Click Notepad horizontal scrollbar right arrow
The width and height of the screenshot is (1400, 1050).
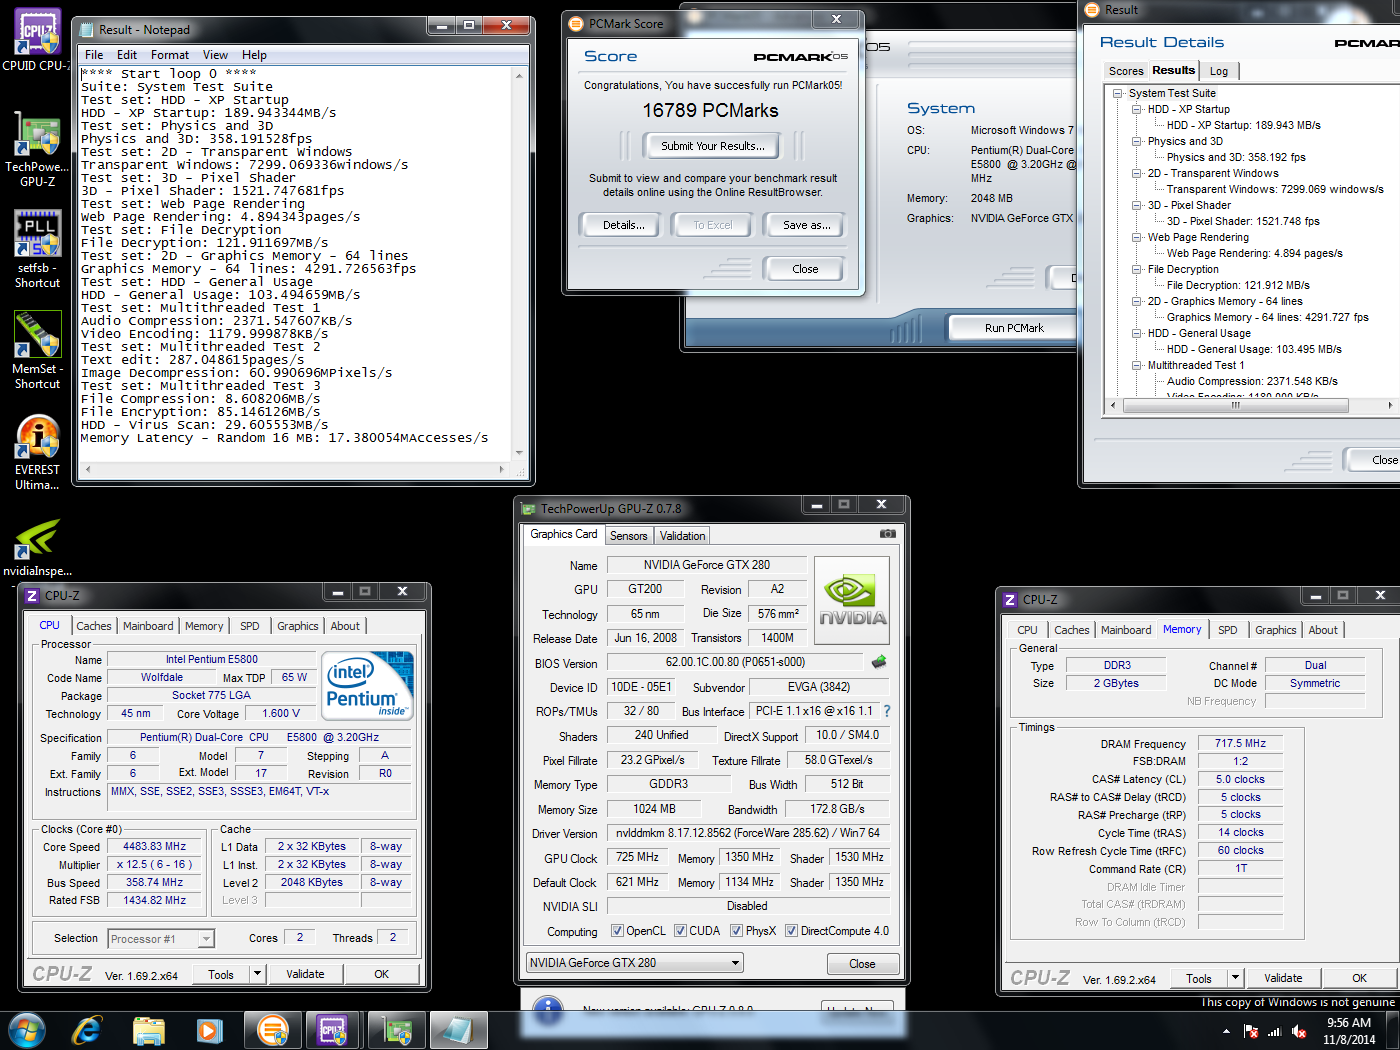[501, 469]
